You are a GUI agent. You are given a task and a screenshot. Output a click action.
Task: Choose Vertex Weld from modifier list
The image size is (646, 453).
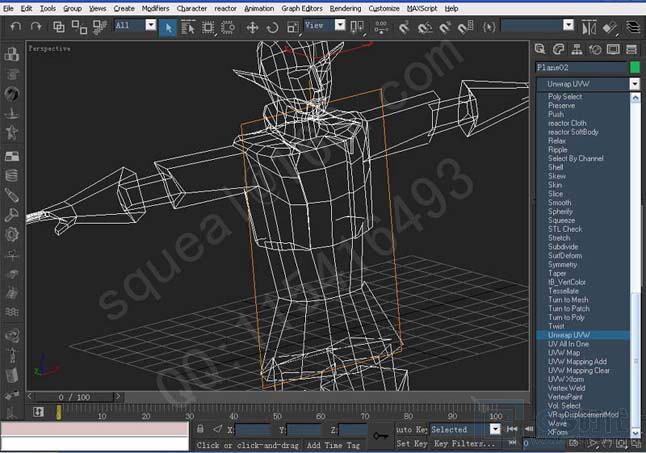coord(566,388)
